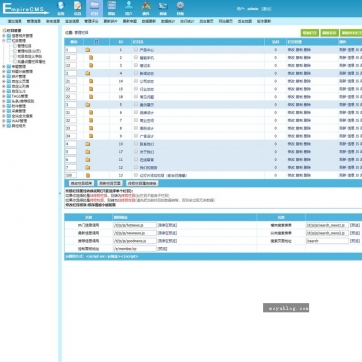The width and height of the screenshot is (362, 362).
Task: Click the folder icon beside WAP管理 in tree
Action: 9,121
